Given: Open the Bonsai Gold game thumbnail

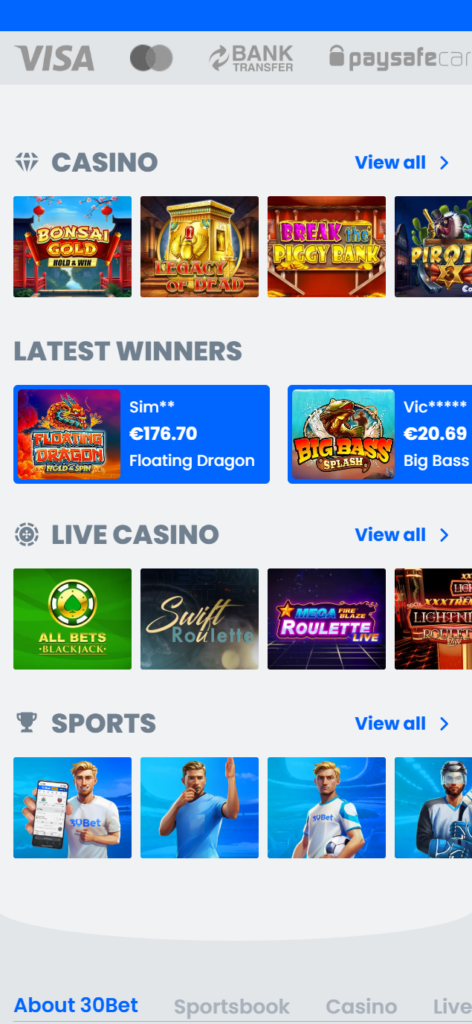Looking at the screenshot, I should pos(72,247).
